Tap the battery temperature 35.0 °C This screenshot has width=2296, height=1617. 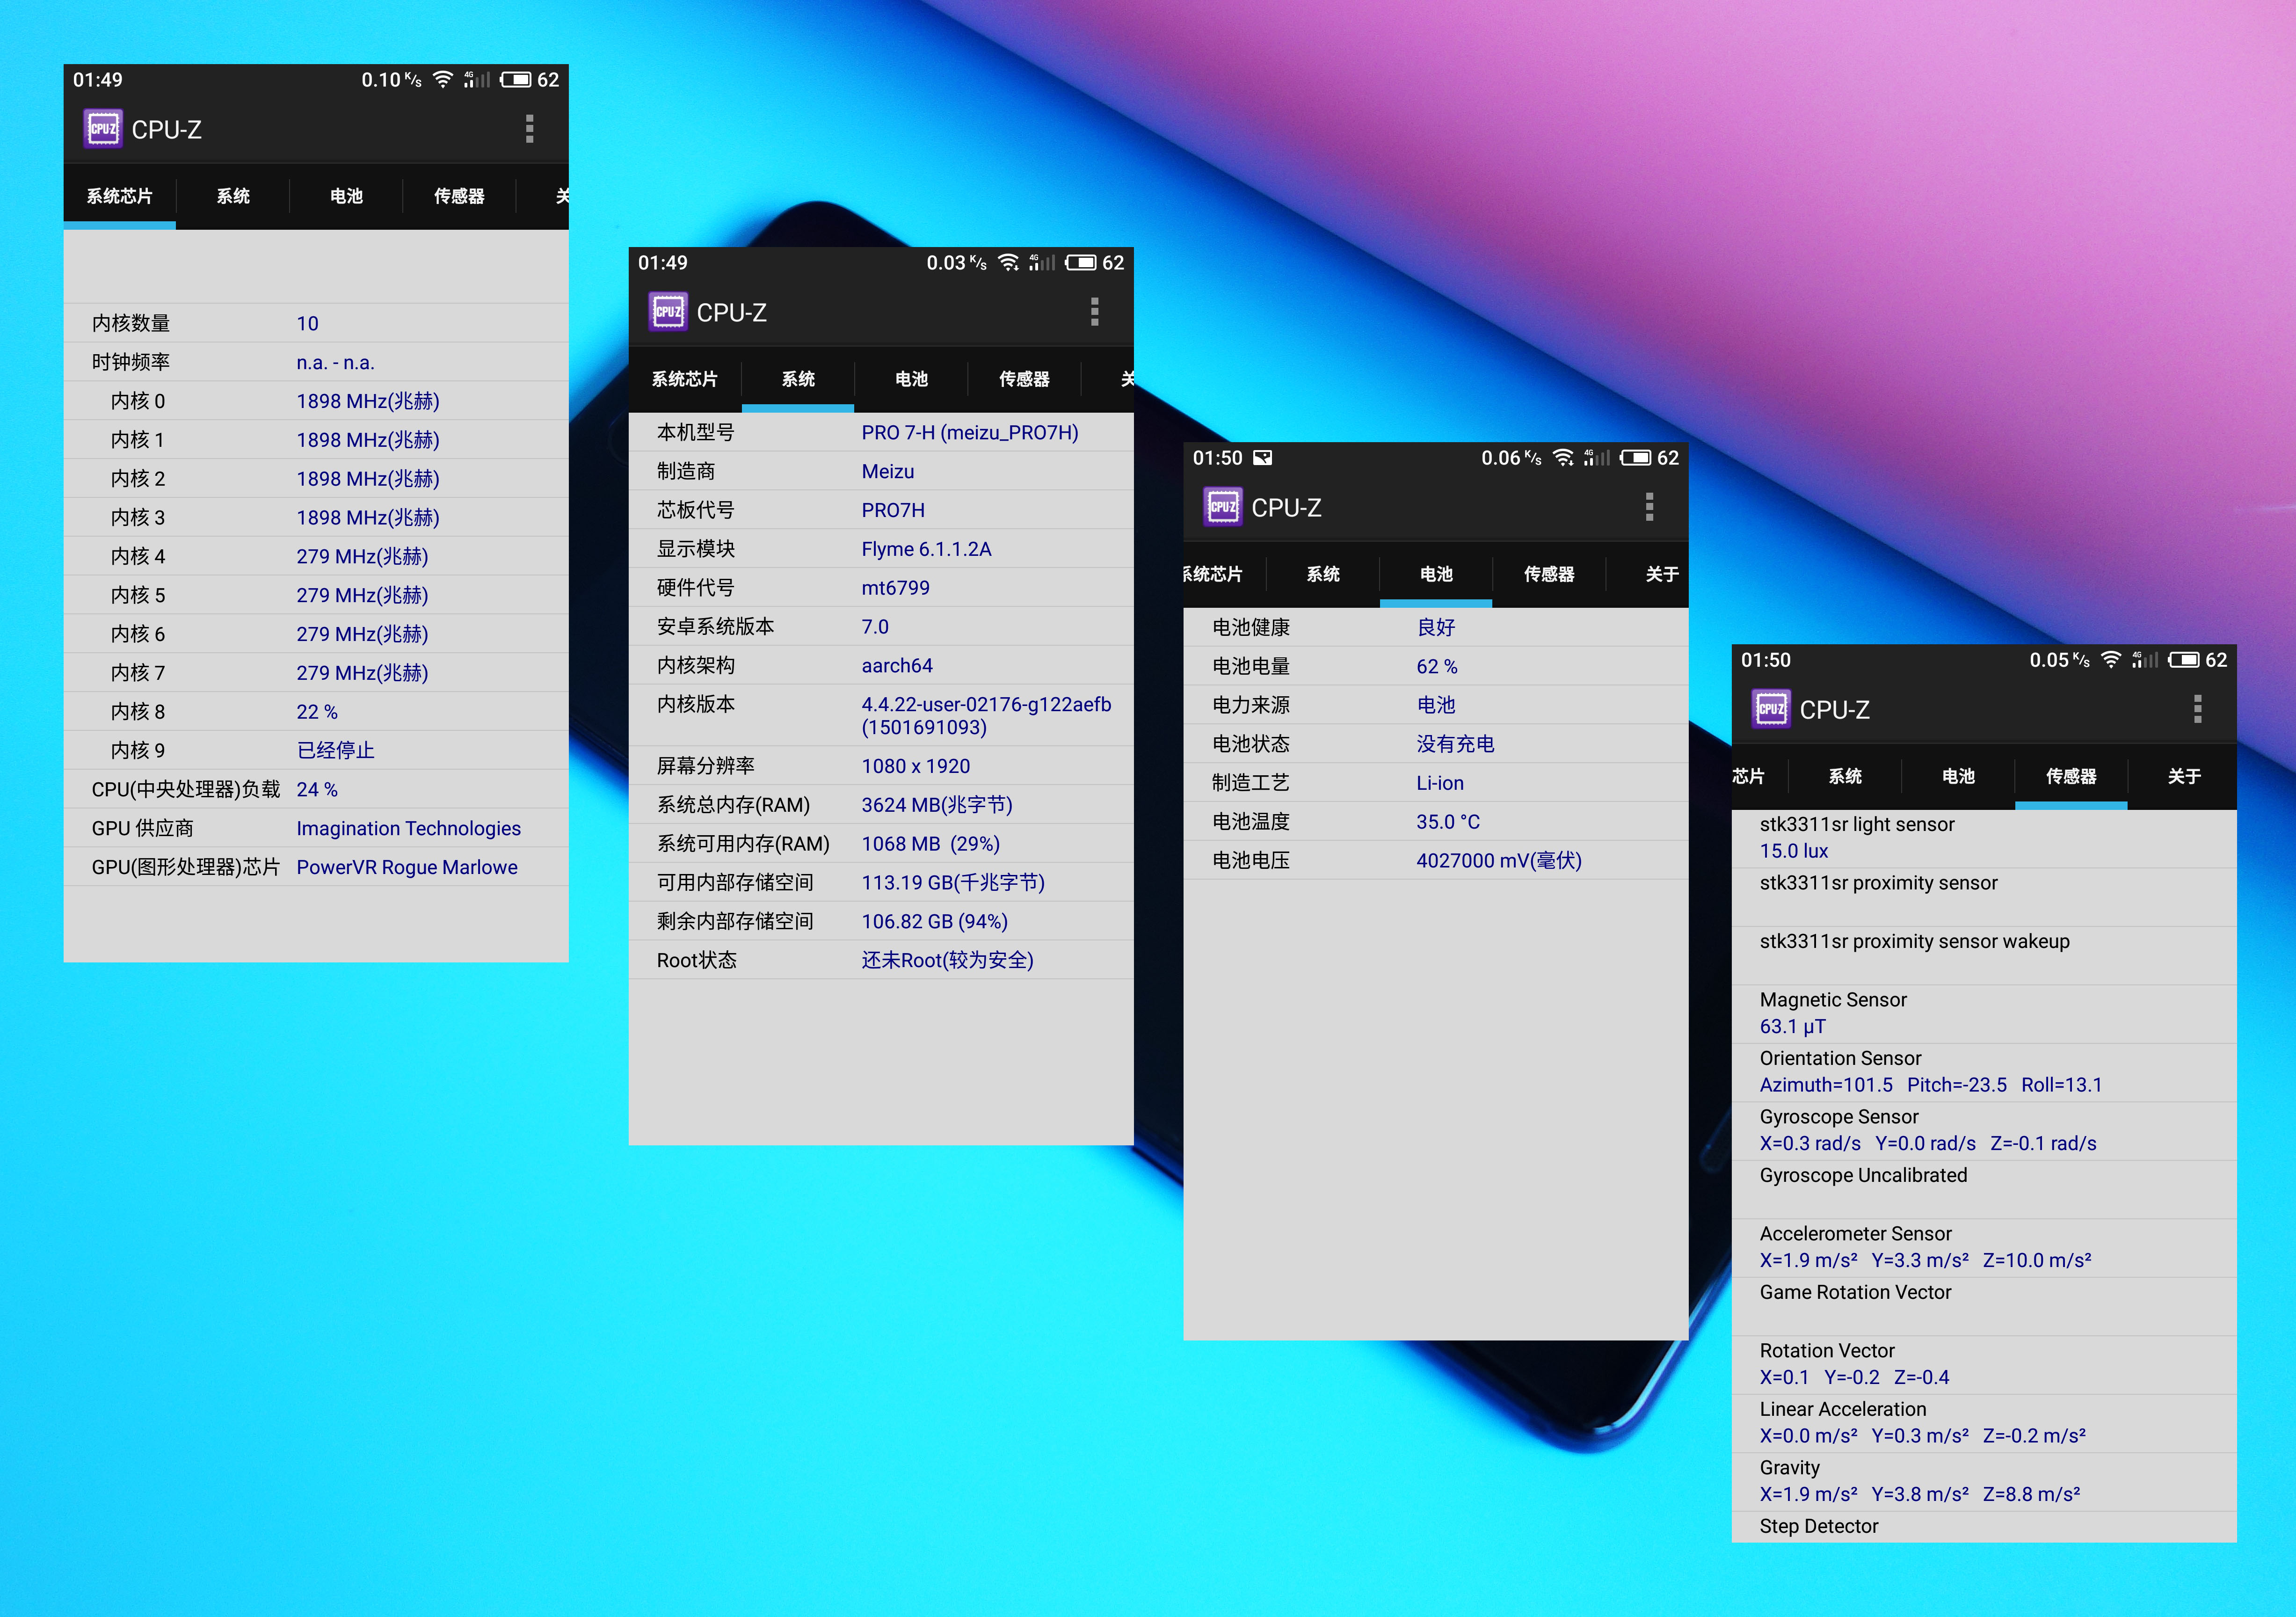click(1448, 821)
